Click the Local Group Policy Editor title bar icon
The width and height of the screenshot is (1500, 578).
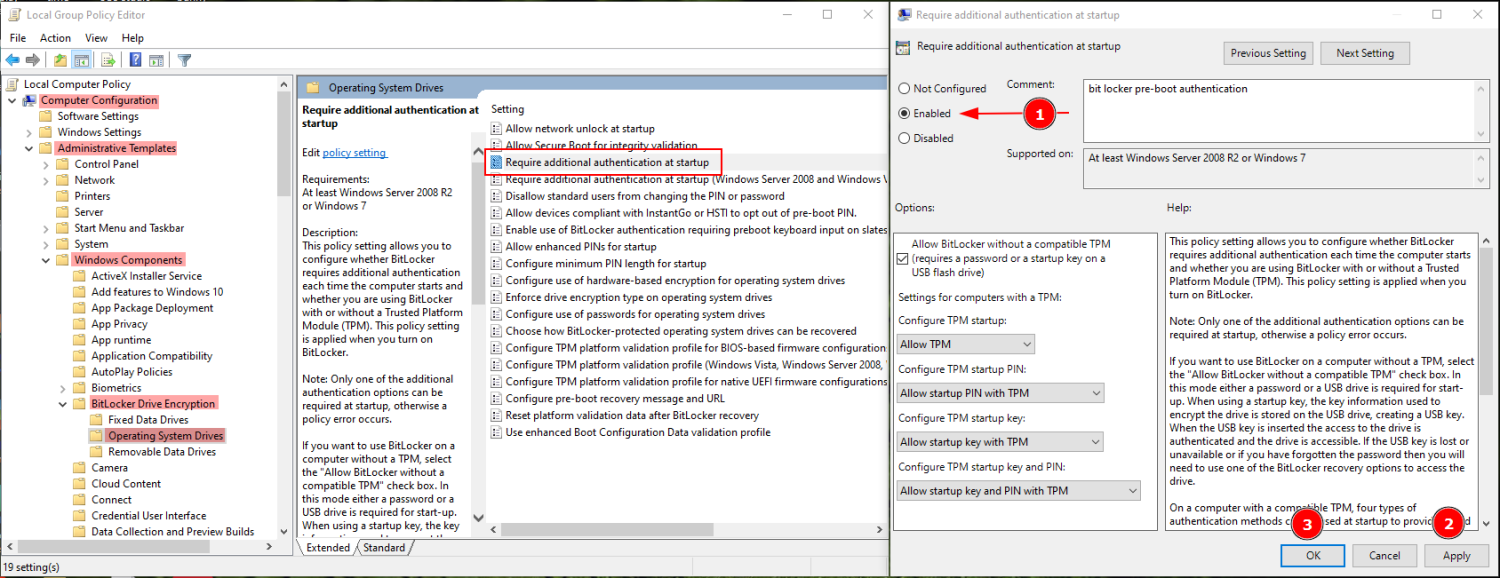12,14
